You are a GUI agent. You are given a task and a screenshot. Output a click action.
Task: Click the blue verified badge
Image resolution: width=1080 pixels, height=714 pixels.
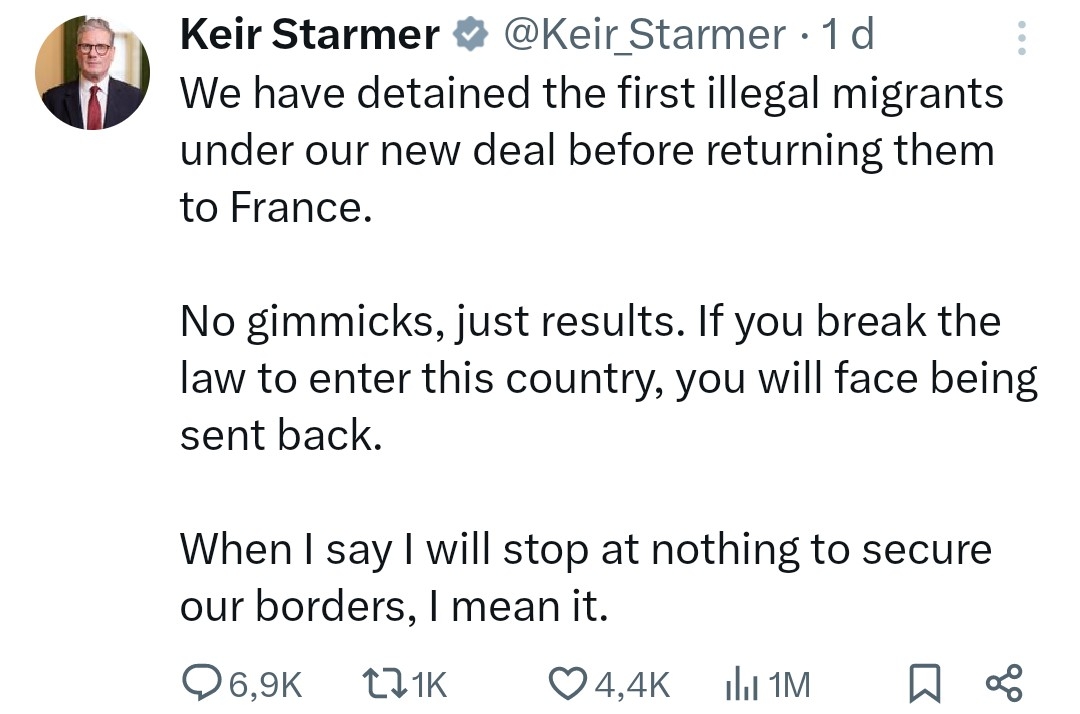click(x=468, y=36)
